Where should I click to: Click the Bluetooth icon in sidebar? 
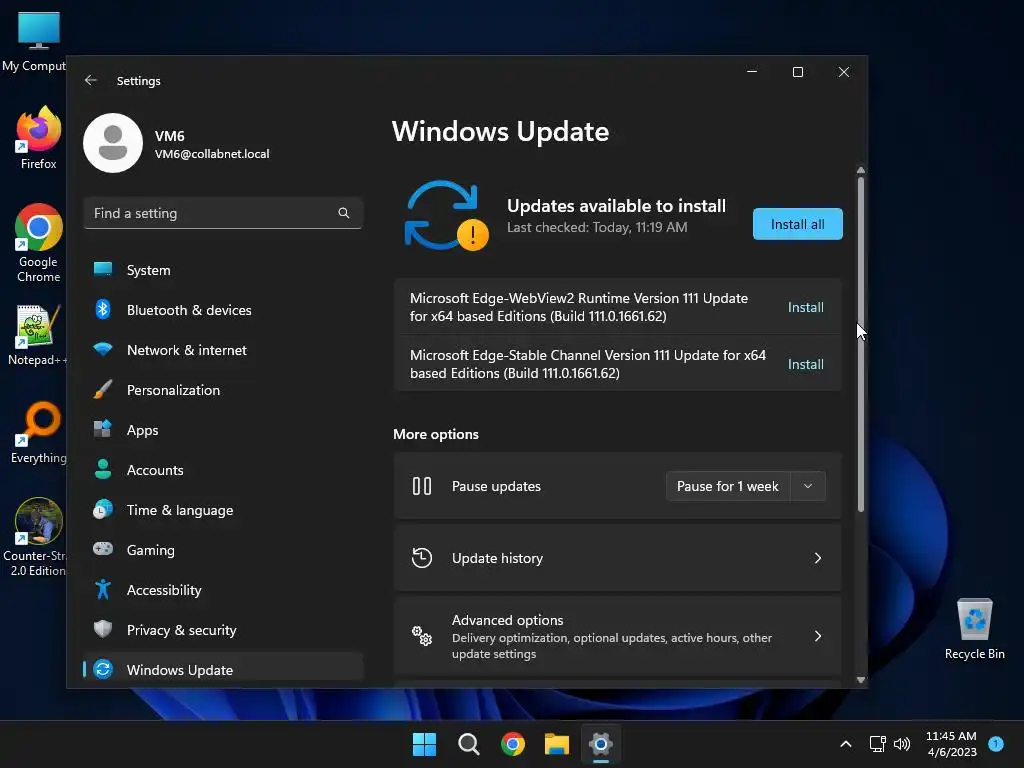103,310
